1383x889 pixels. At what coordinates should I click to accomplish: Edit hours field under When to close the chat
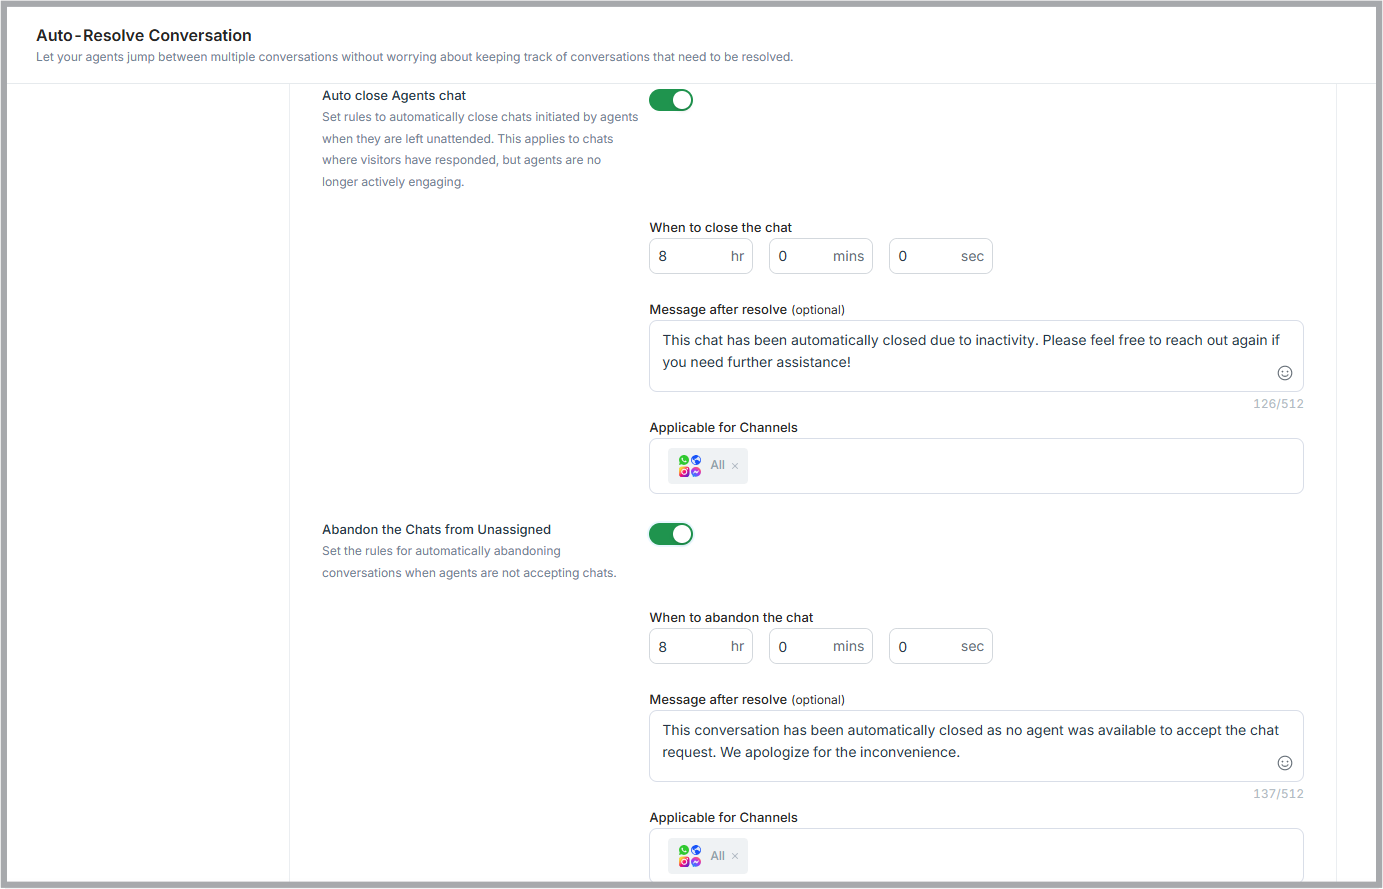(701, 256)
